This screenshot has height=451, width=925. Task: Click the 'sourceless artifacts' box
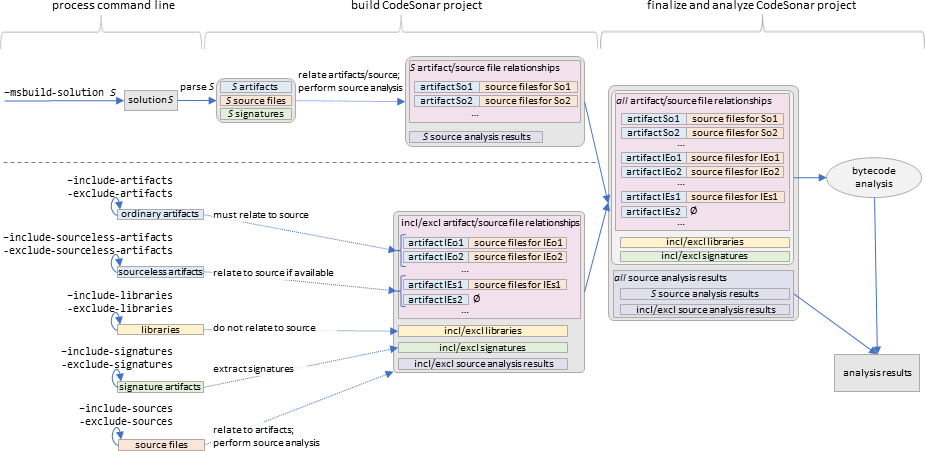[160, 272]
